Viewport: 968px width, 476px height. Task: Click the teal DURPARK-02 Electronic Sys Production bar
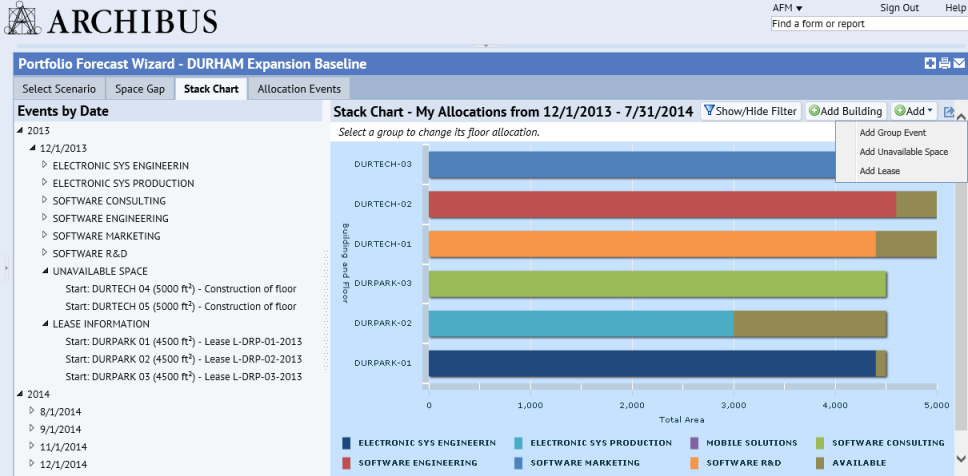tap(581, 324)
